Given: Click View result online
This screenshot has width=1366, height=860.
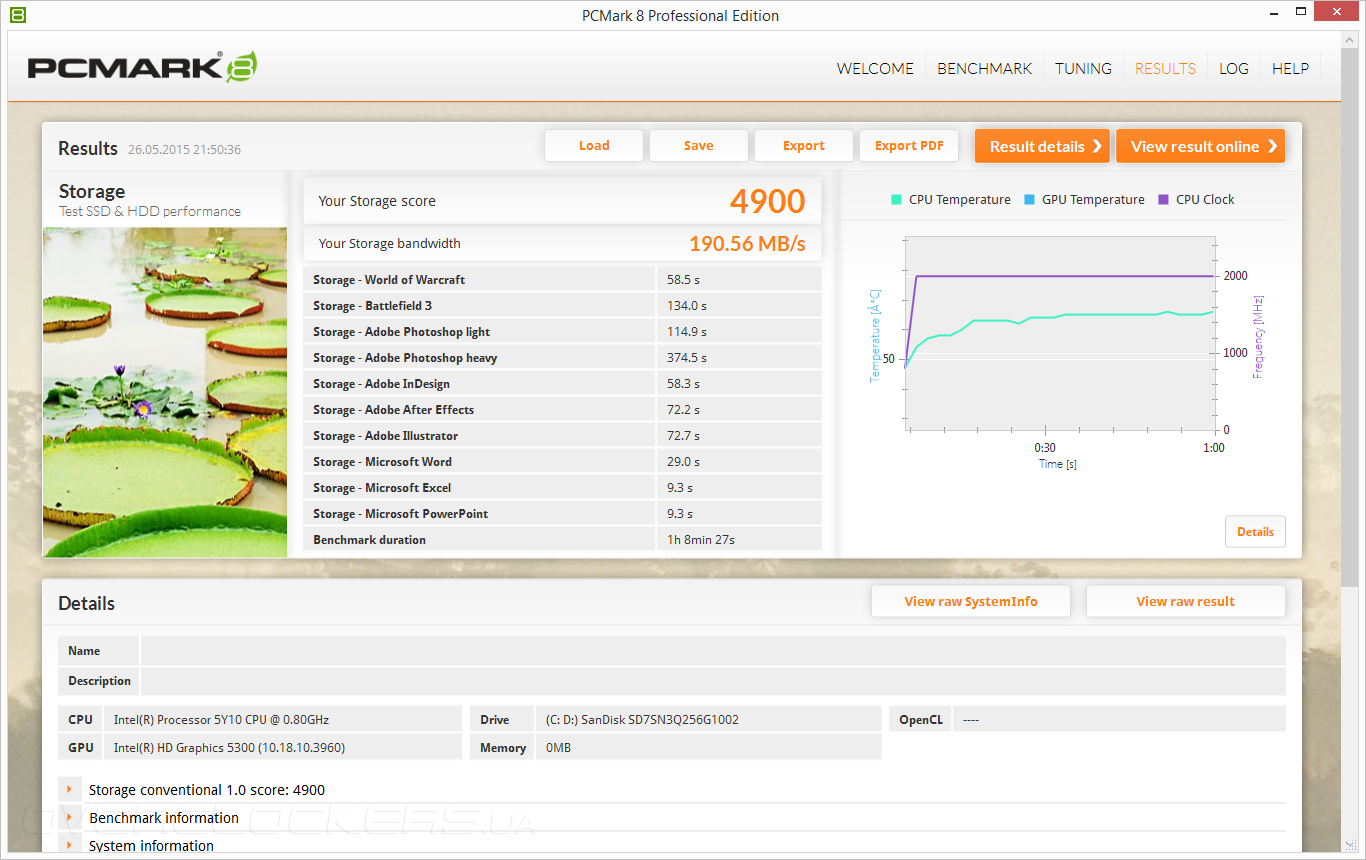Looking at the screenshot, I should click(1201, 146).
